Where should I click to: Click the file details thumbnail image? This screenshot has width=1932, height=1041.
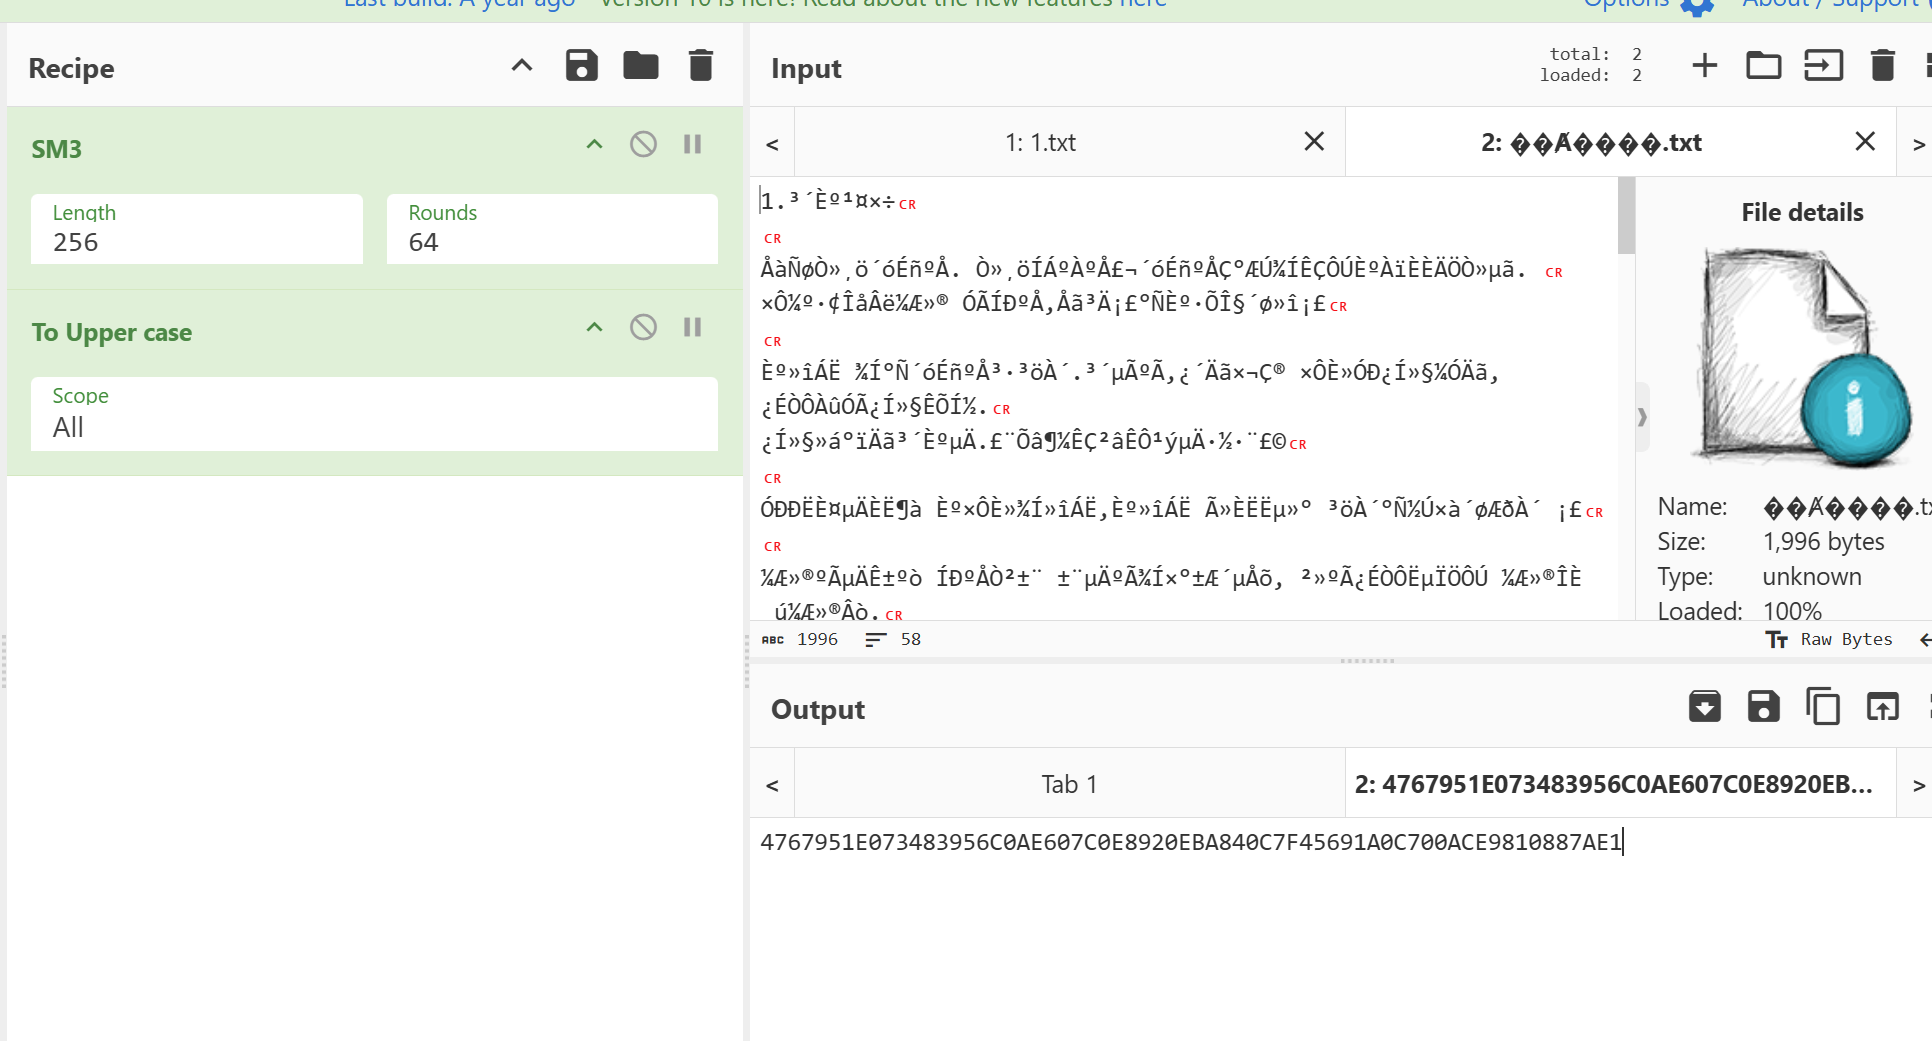1802,358
